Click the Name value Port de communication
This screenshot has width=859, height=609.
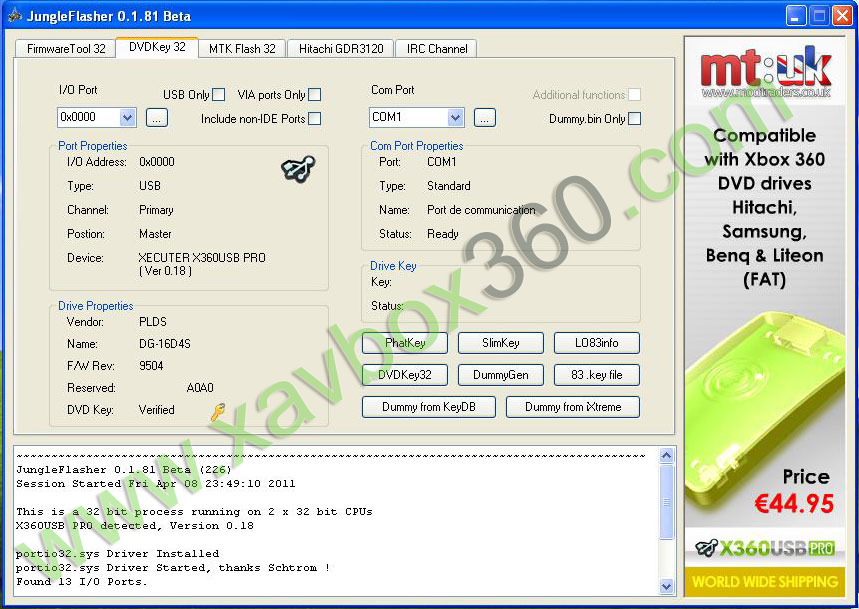tap(482, 210)
